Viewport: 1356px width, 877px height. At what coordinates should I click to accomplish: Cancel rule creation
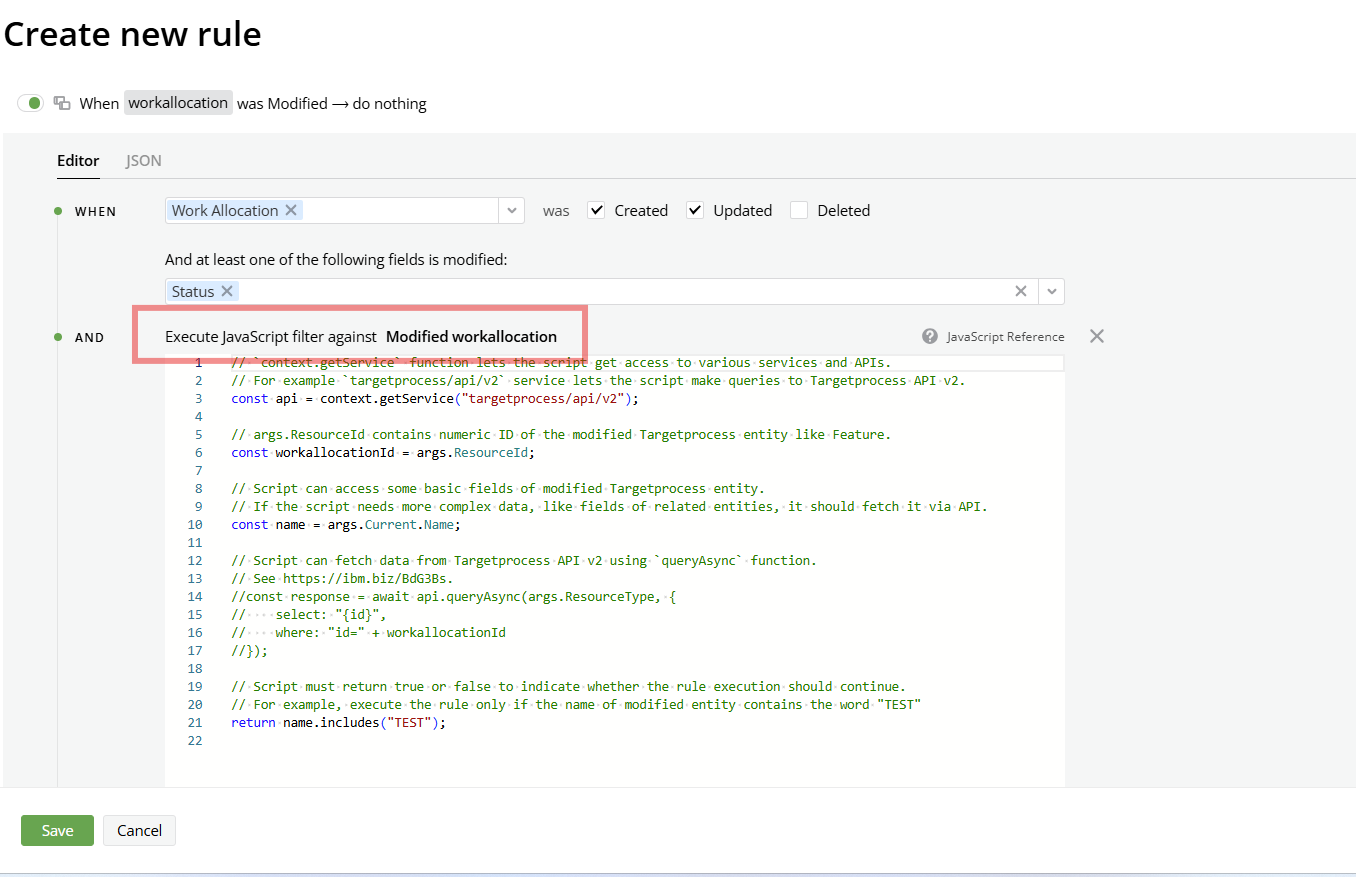click(x=139, y=830)
